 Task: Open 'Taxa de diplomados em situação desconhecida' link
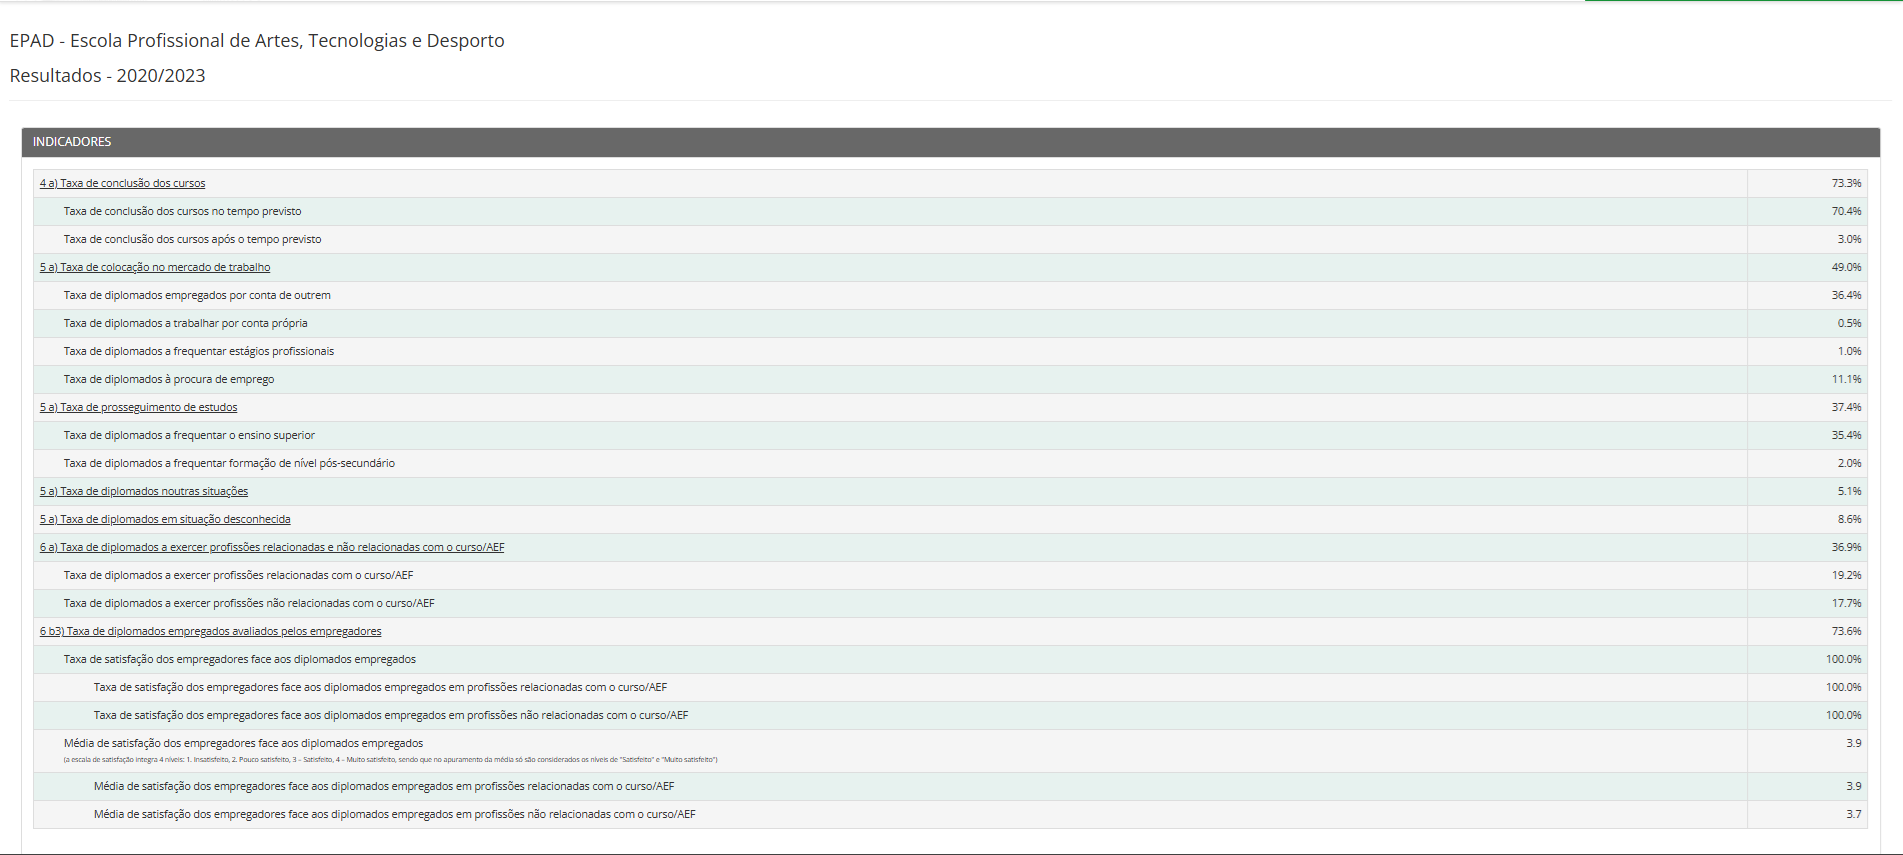coord(165,519)
